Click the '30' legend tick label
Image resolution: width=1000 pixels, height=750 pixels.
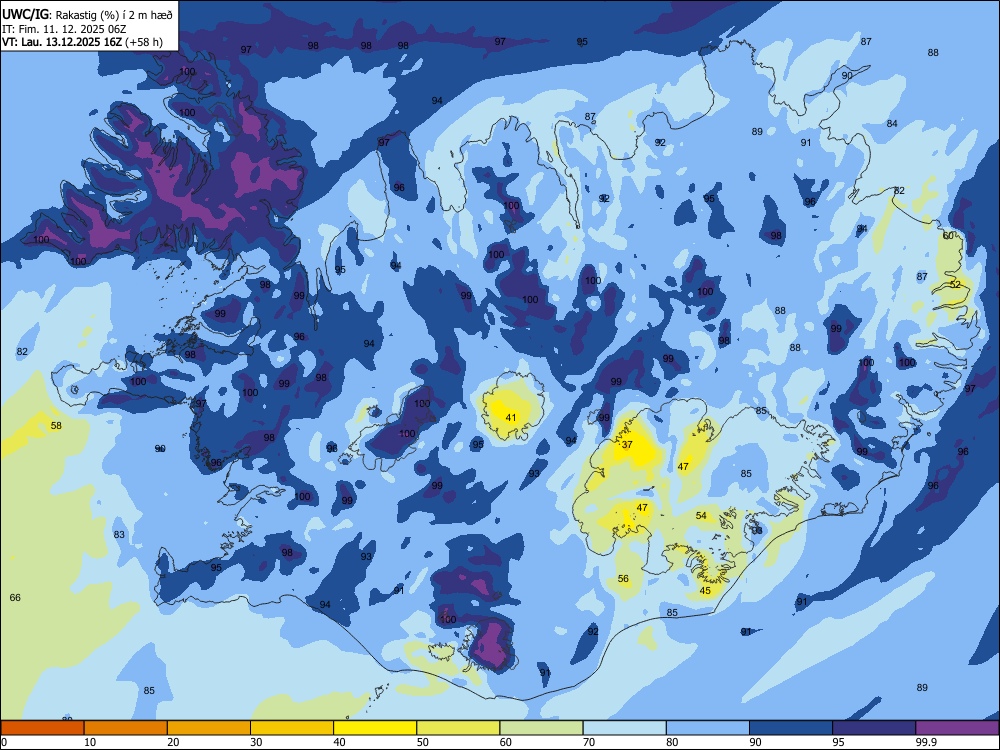click(x=256, y=742)
